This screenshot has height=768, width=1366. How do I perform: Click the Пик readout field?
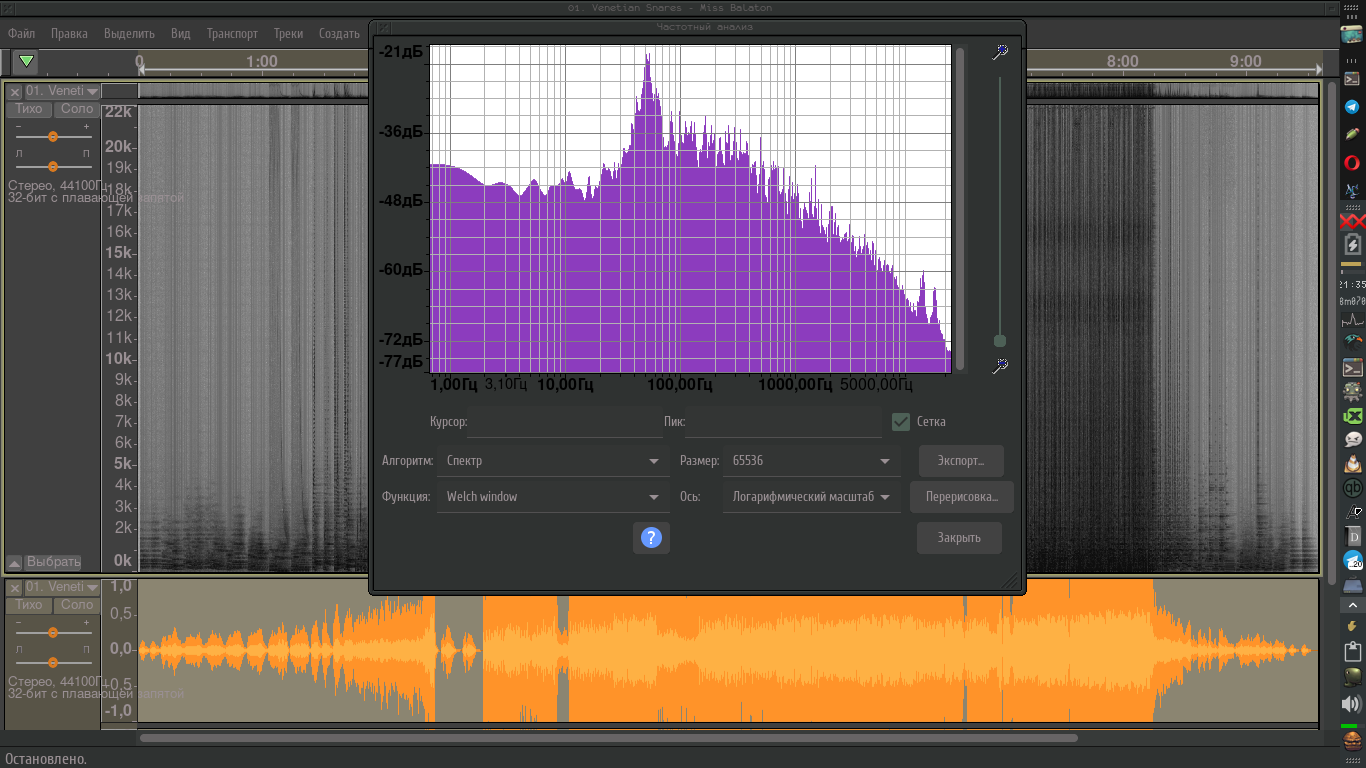pyautogui.click(x=784, y=422)
